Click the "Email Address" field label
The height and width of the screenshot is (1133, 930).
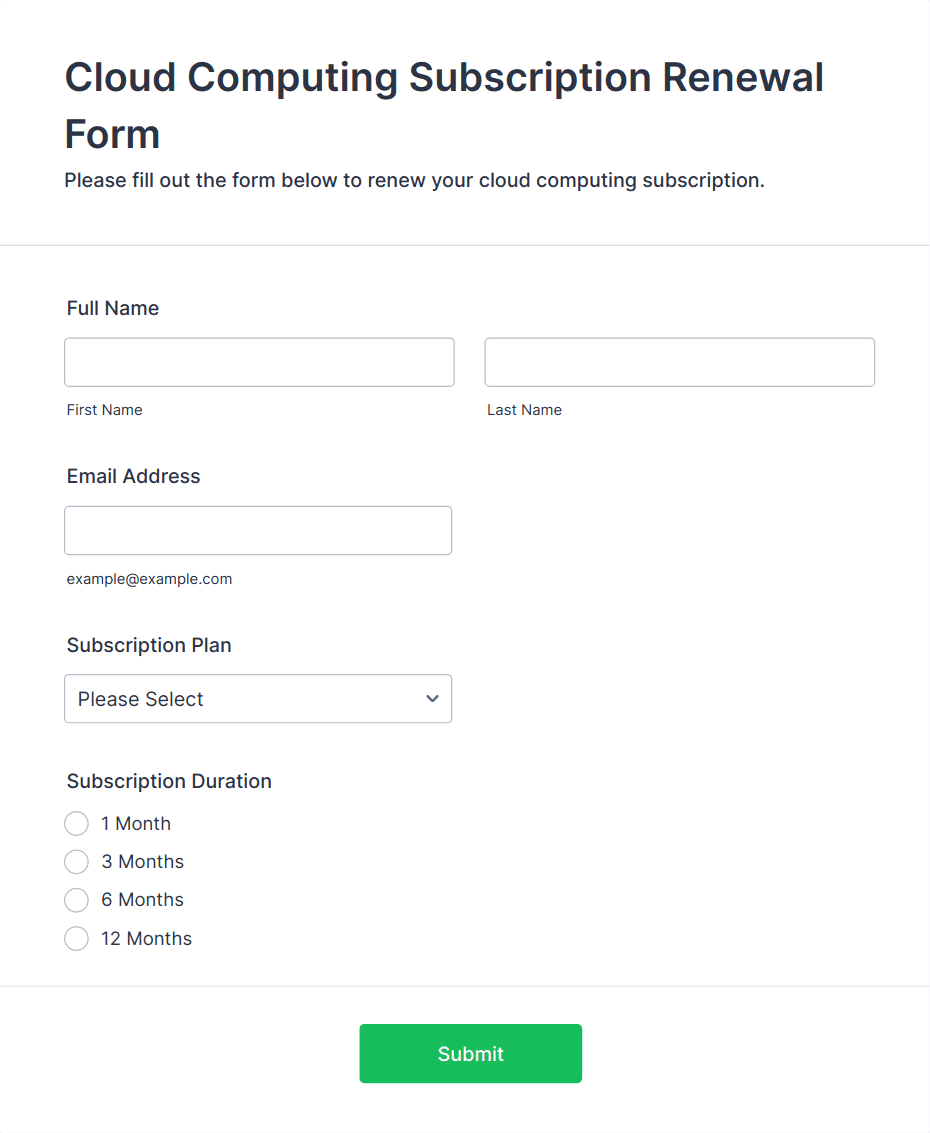[134, 476]
